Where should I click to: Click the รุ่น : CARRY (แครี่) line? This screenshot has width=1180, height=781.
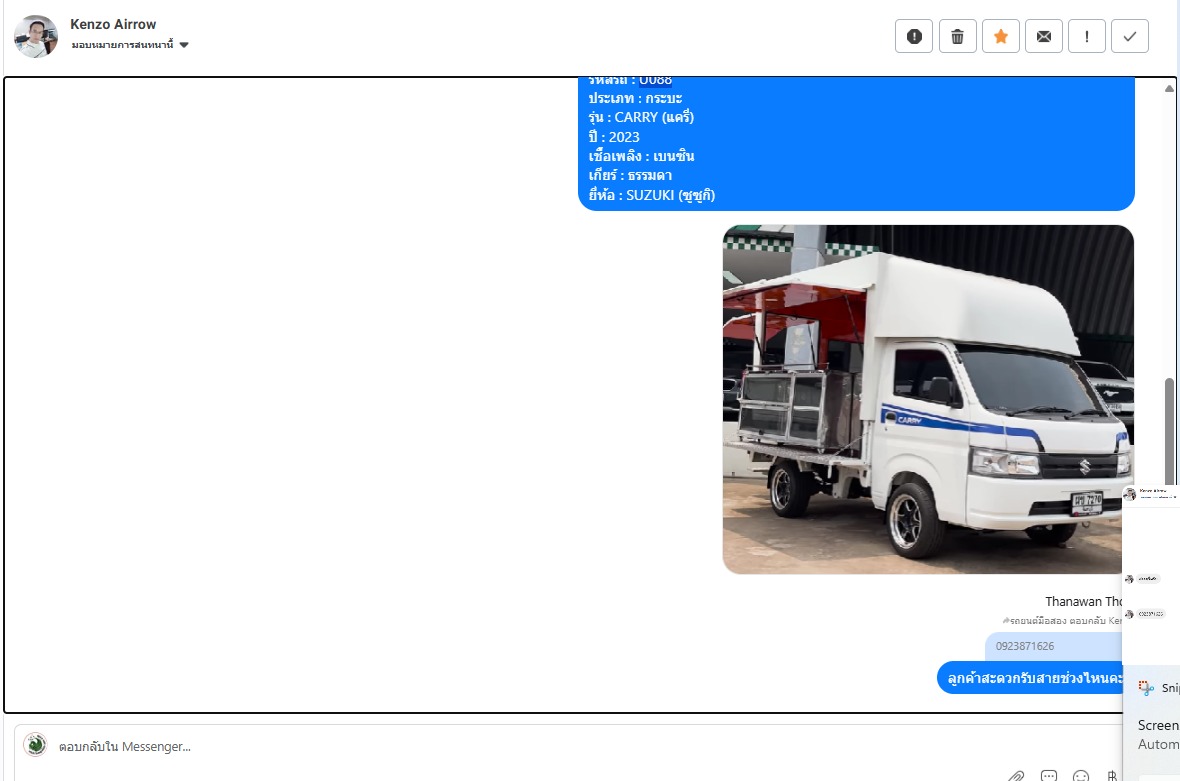(x=641, y=117)
